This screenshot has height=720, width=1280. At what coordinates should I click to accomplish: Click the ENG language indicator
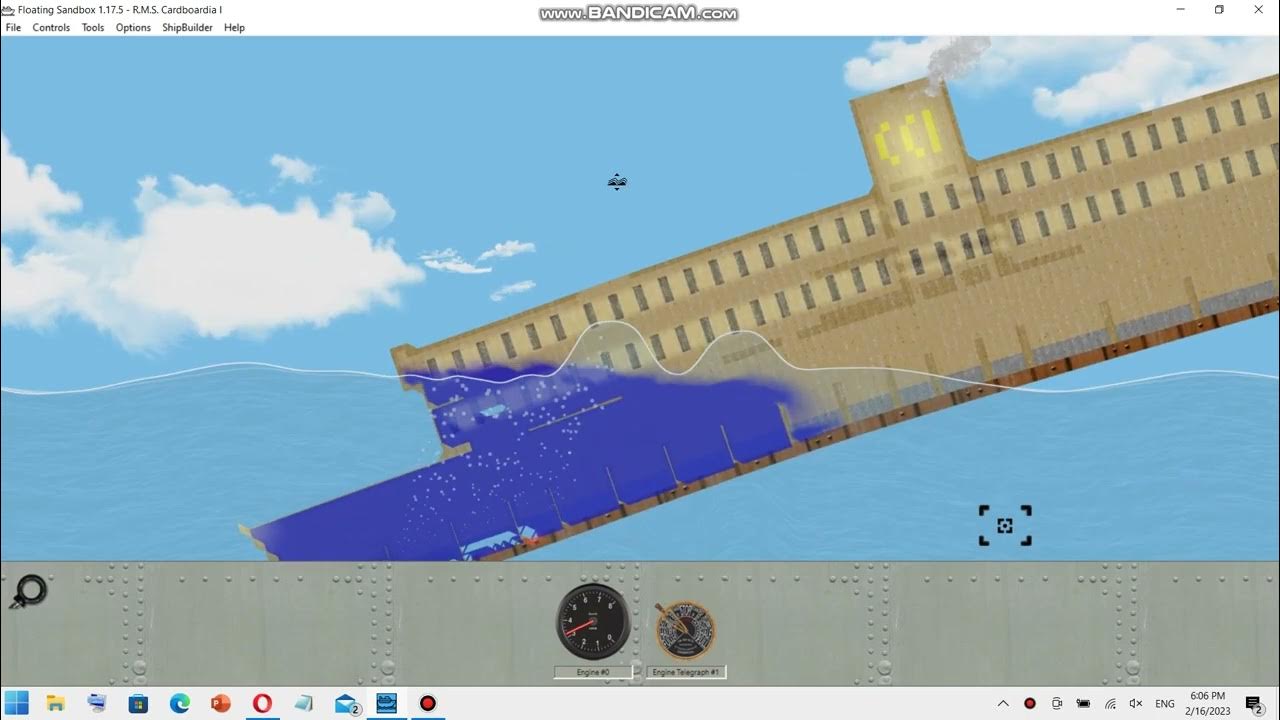1165,704
